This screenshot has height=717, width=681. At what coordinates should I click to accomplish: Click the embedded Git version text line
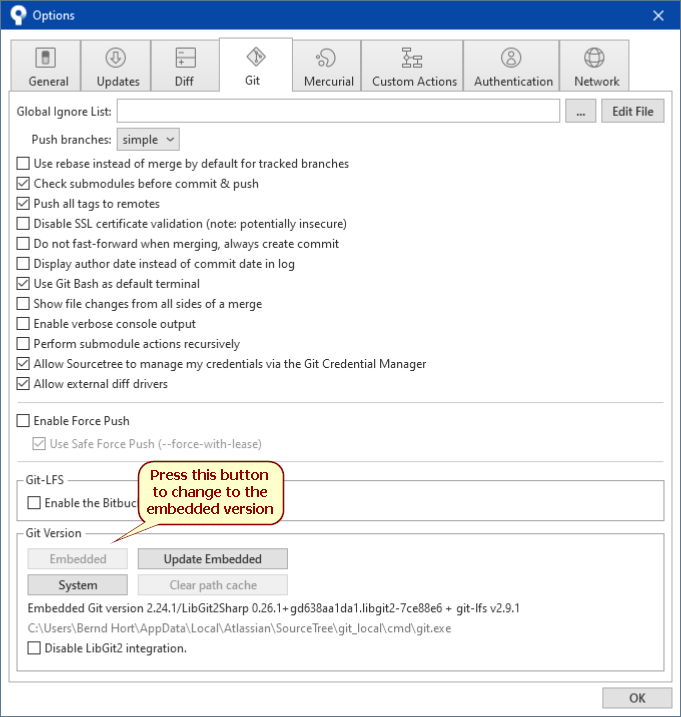click(x=273, y=609)
